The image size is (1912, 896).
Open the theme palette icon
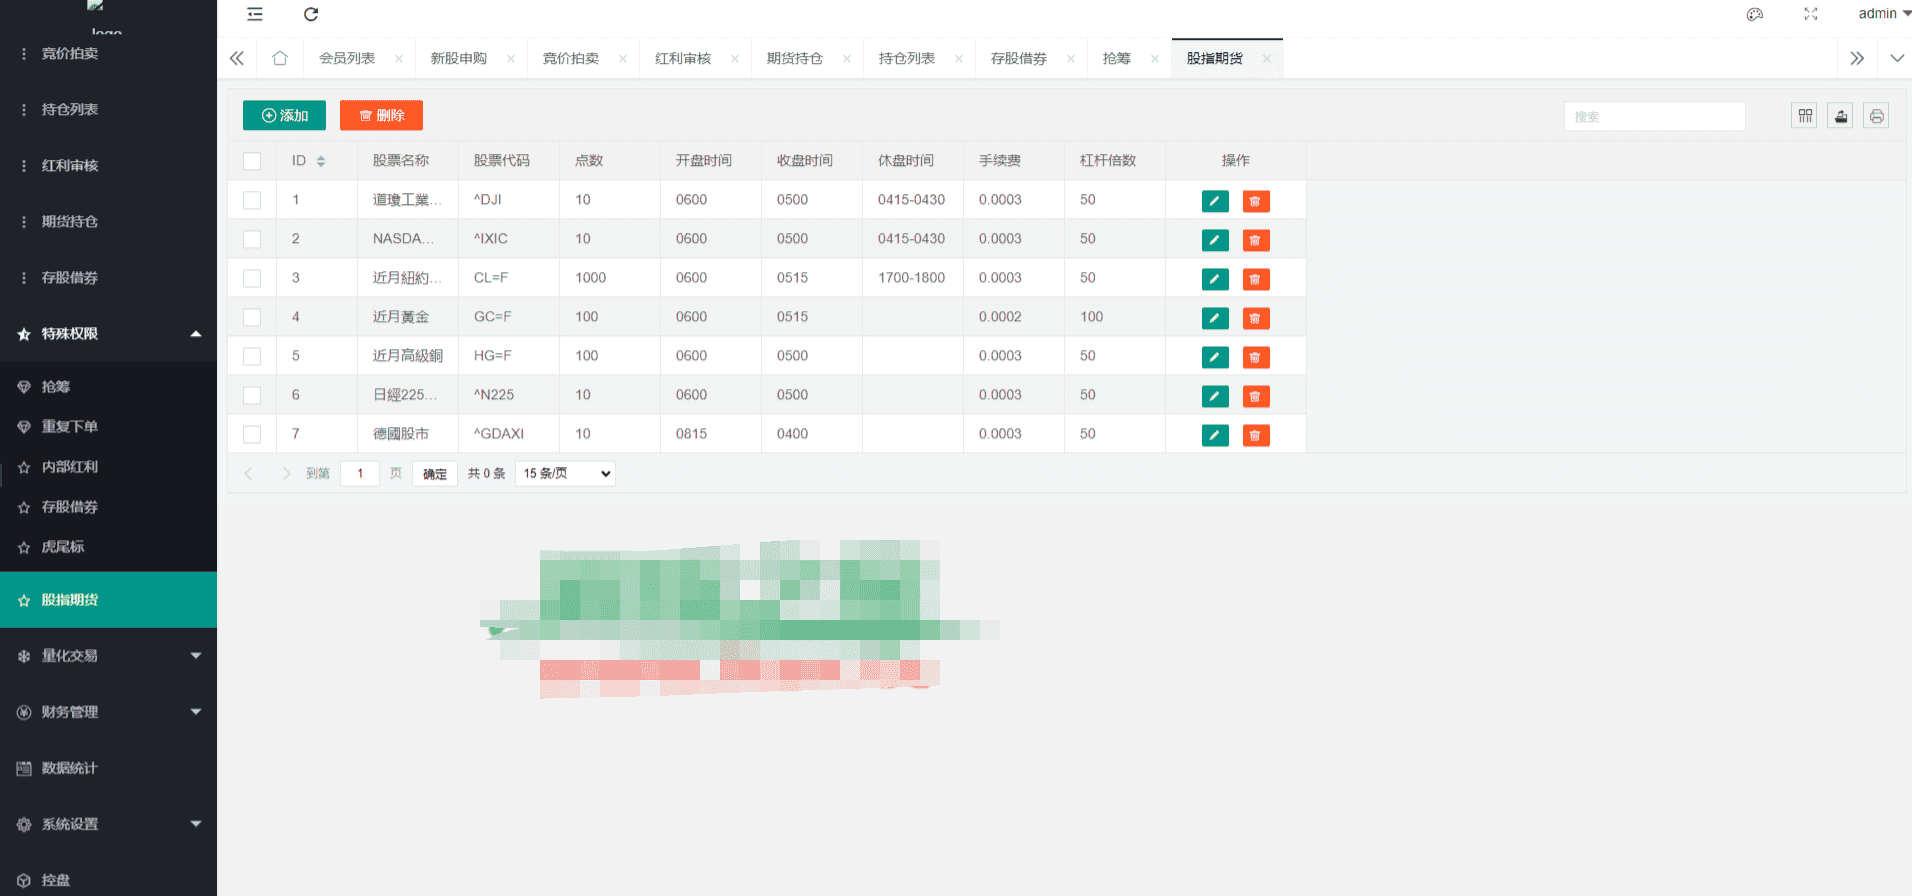click(x=1755, y=14)
